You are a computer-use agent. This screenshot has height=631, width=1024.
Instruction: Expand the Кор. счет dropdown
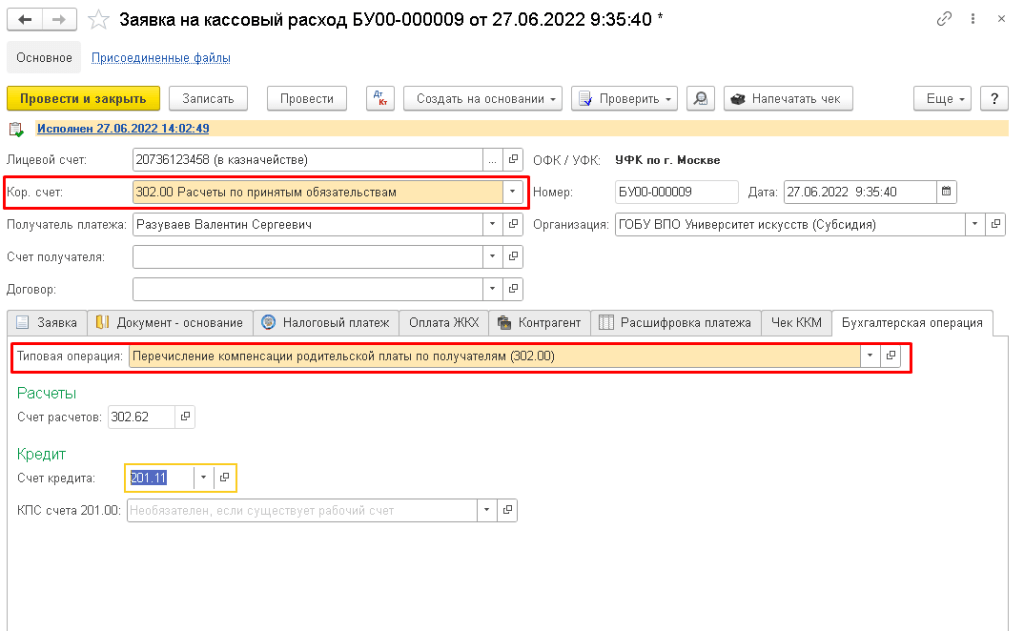(513, 192)
